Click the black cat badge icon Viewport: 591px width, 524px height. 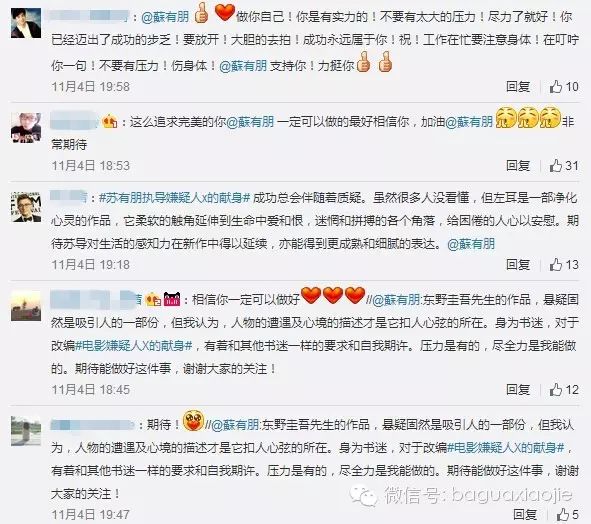click(x=172, y=299)
